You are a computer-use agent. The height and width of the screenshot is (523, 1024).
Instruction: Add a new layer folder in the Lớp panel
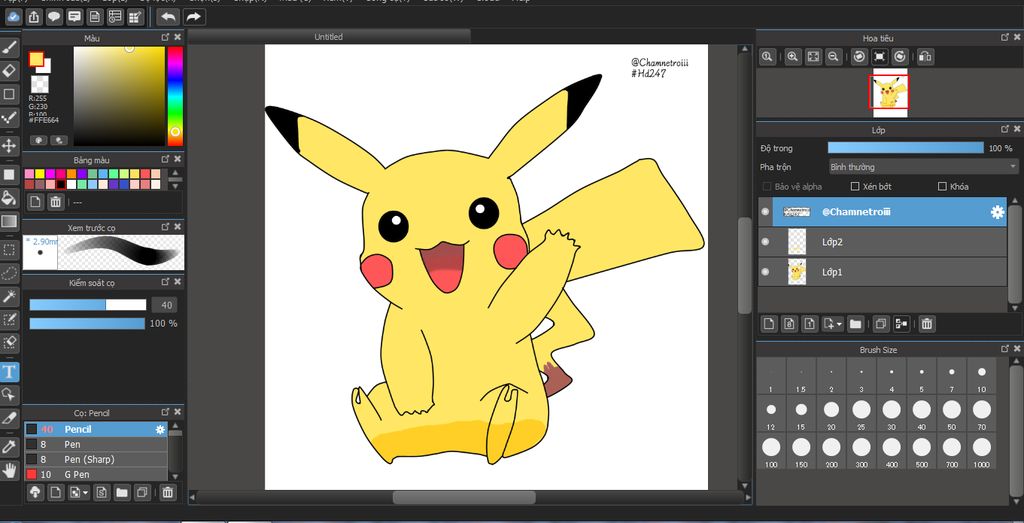855,323
